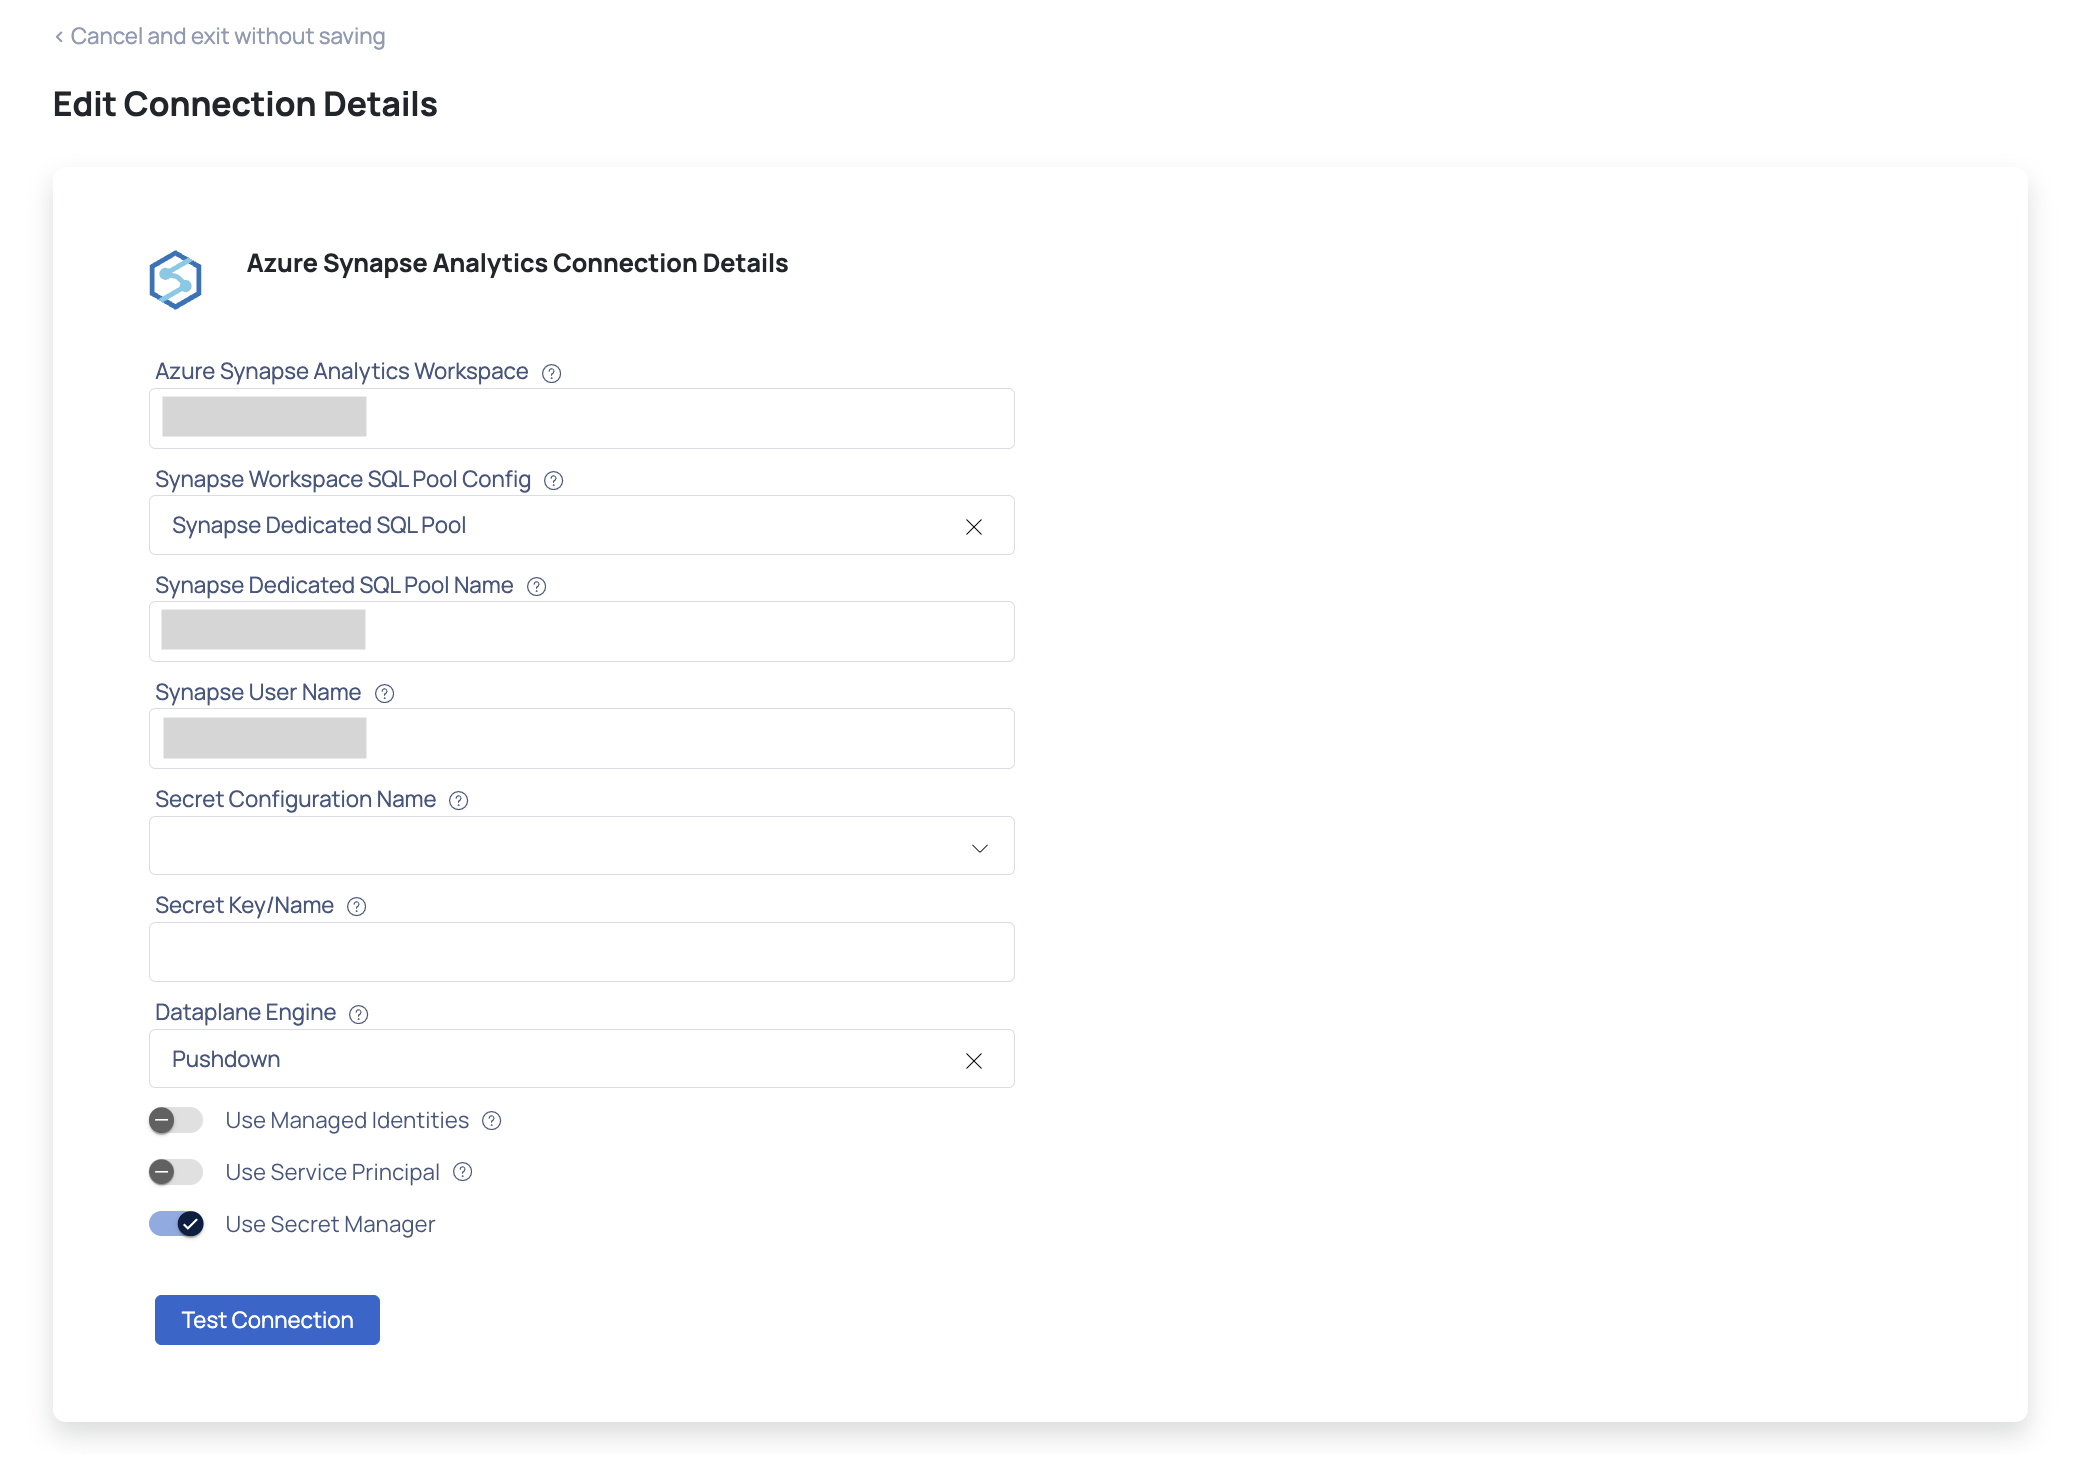Image resolution: width=2090 pixels, height=1470 pixels.
Task: Click the Synapse Workspace SQL Pool Config label
Action: tap(343, 480)
